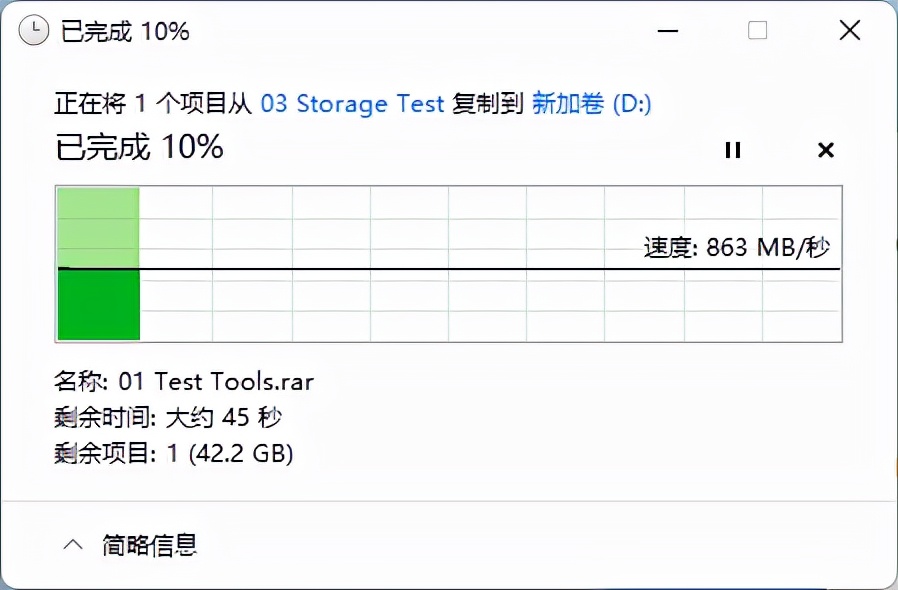Collapse details using the chevron arrow
898x590 pixels.
click(72, 545)
